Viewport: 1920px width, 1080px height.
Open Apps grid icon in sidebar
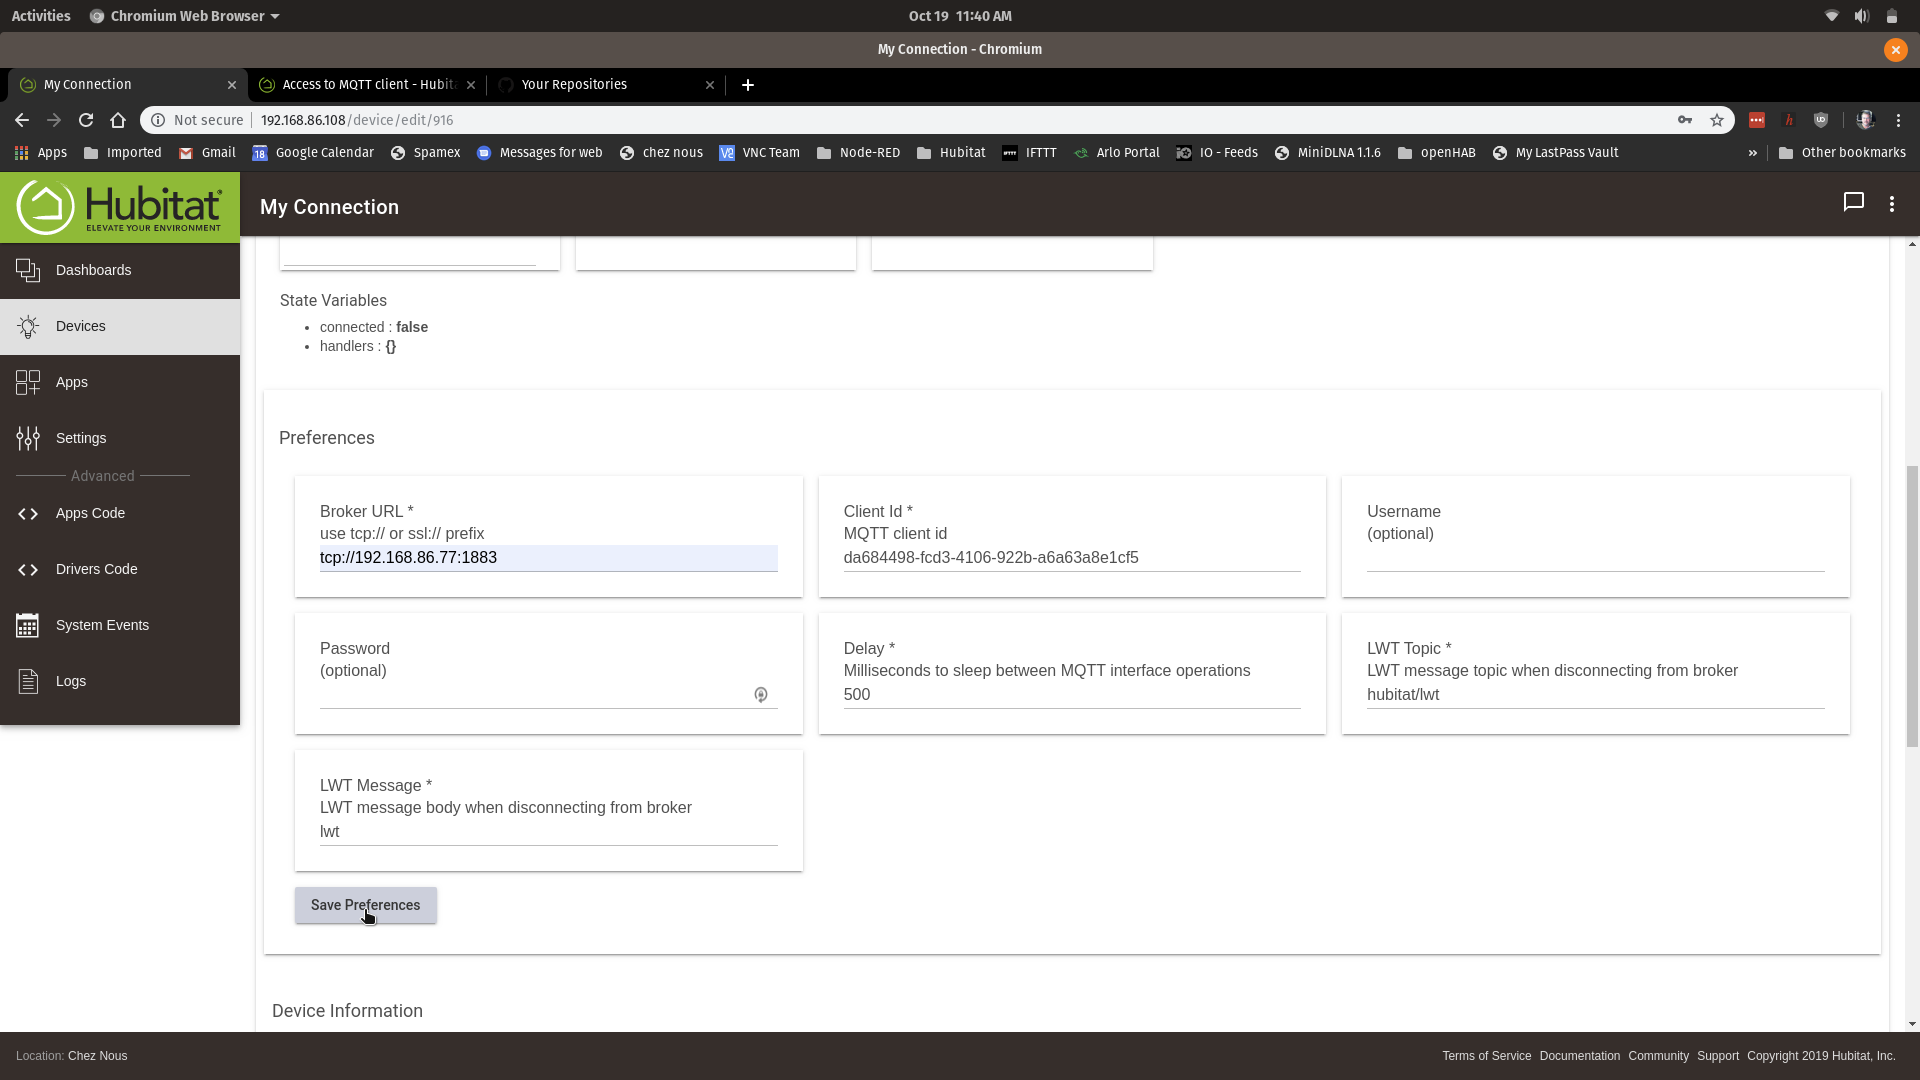point(28,382)
